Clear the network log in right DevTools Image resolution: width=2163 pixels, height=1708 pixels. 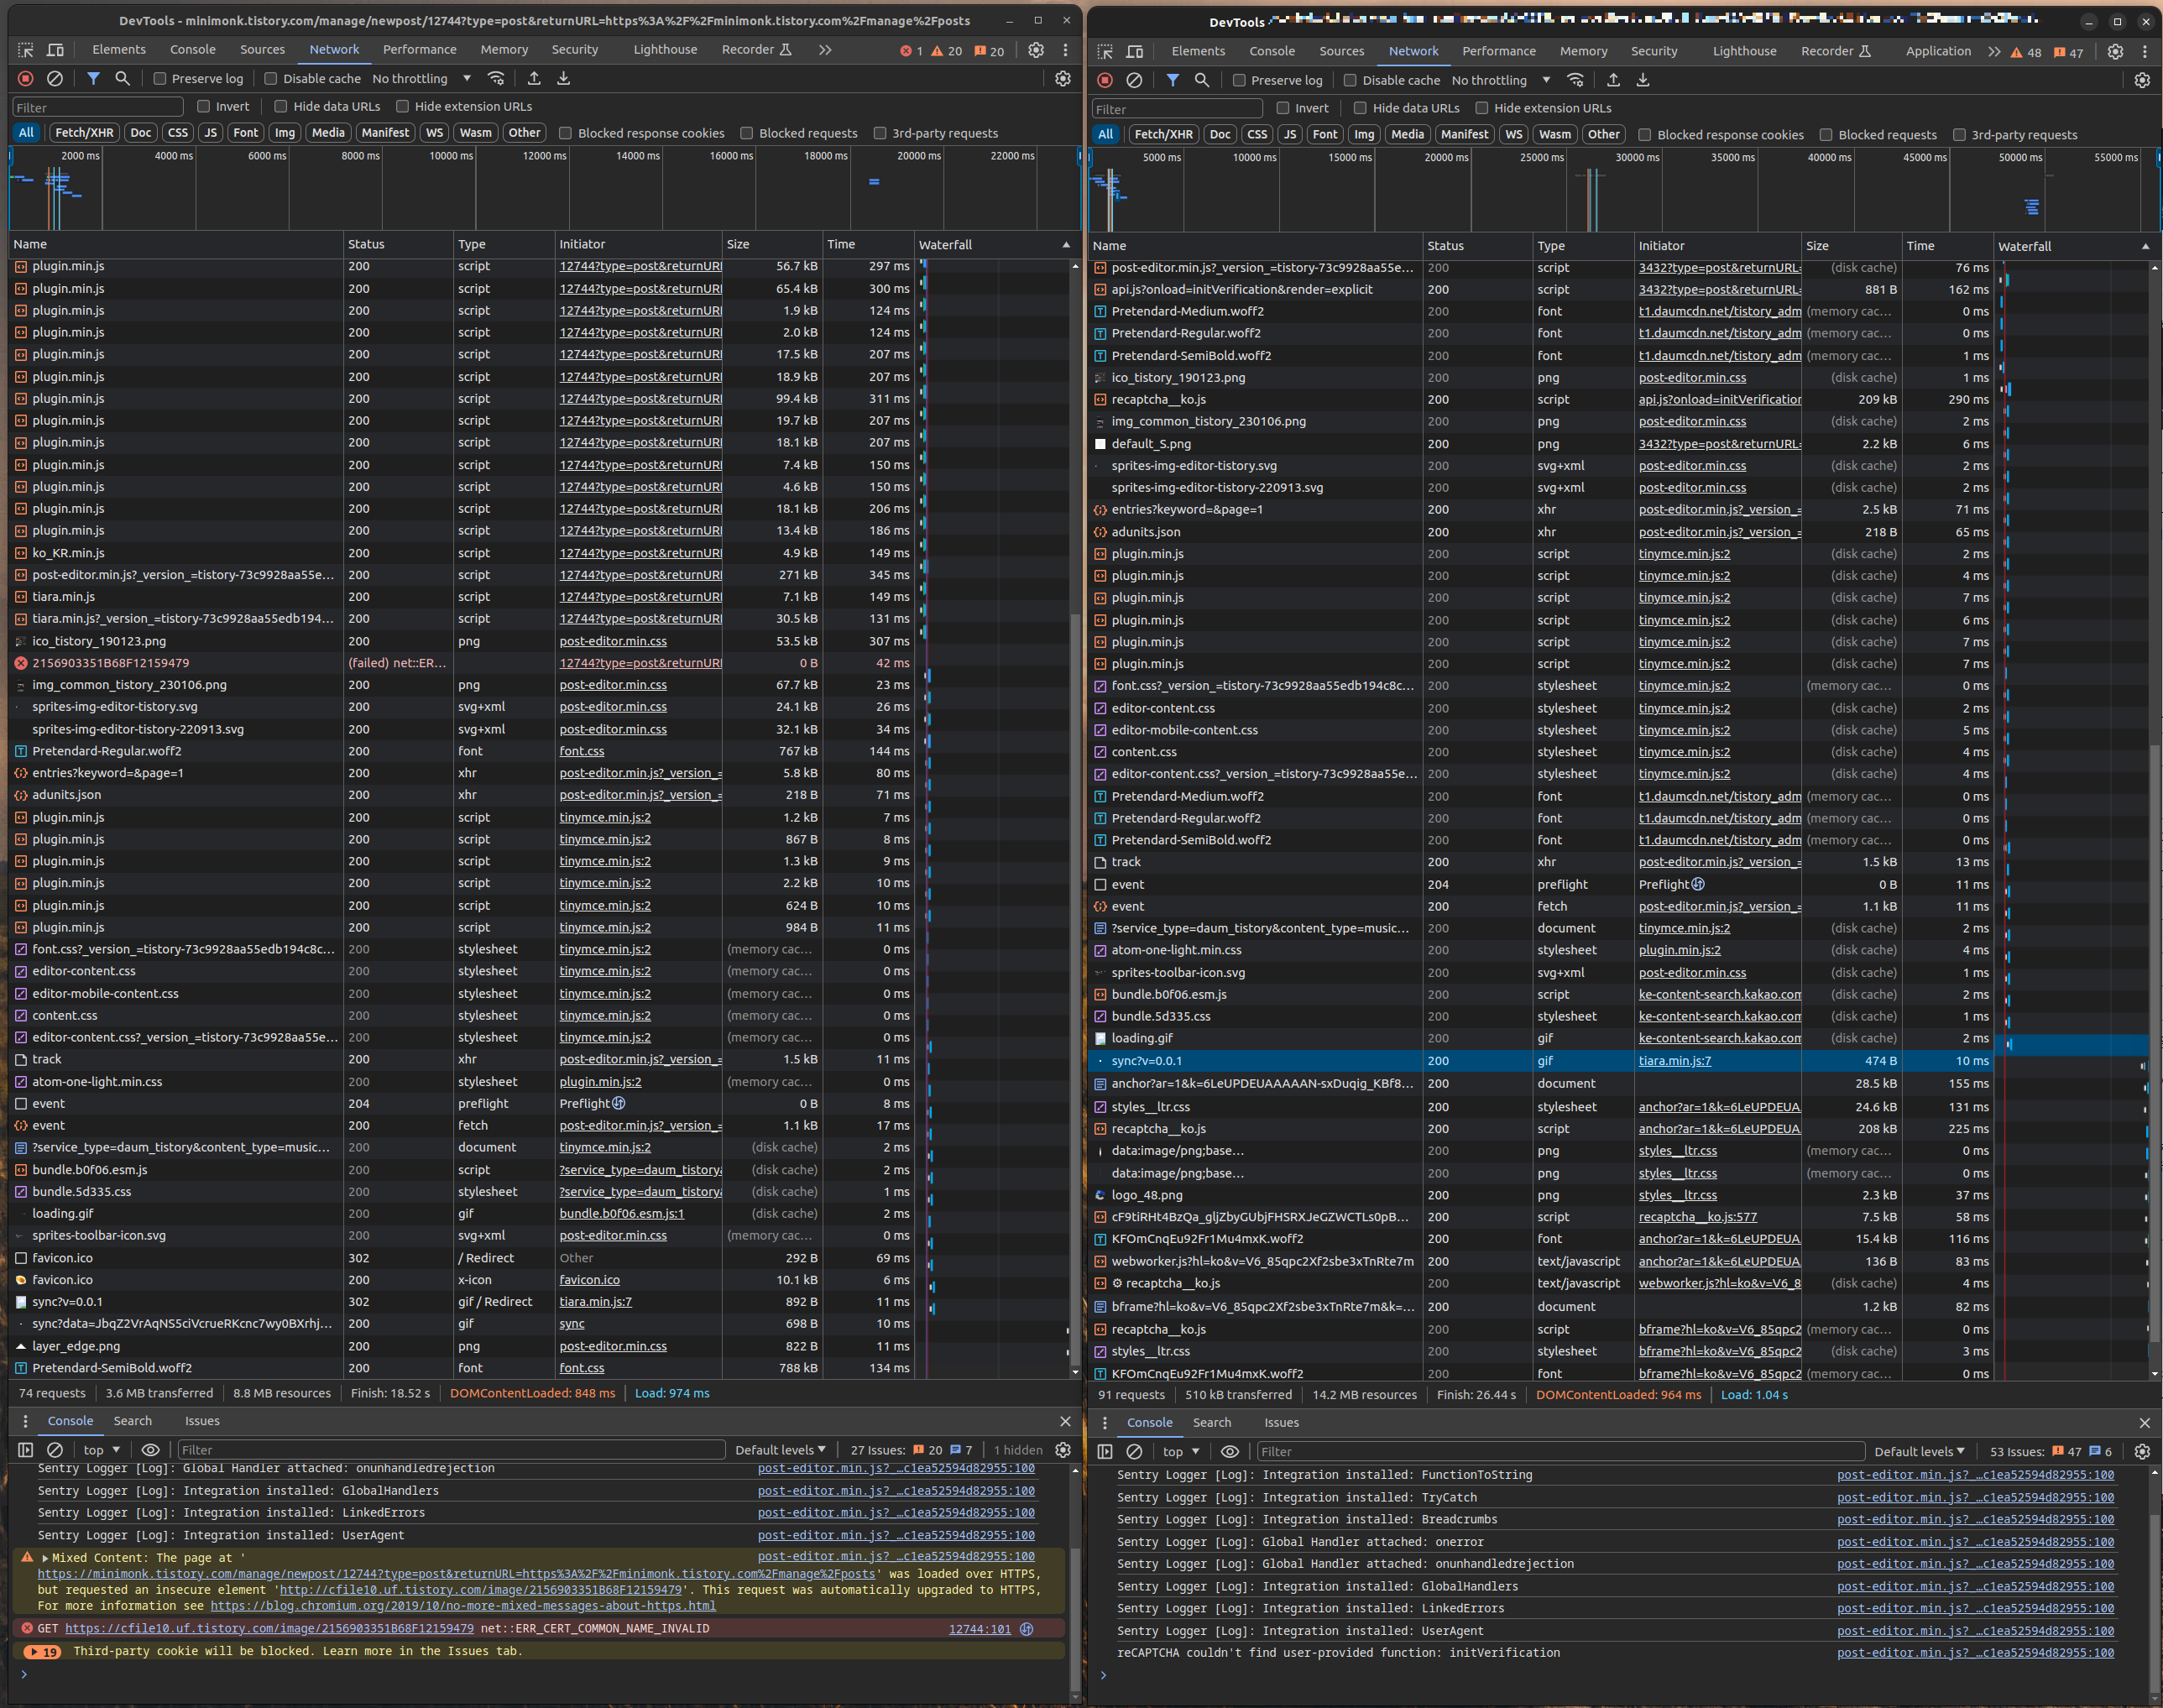1134,80
